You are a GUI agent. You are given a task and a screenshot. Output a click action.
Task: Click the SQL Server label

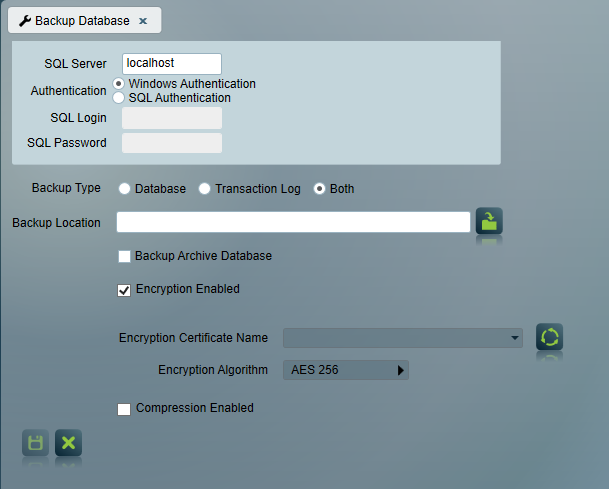pos(75,64)
